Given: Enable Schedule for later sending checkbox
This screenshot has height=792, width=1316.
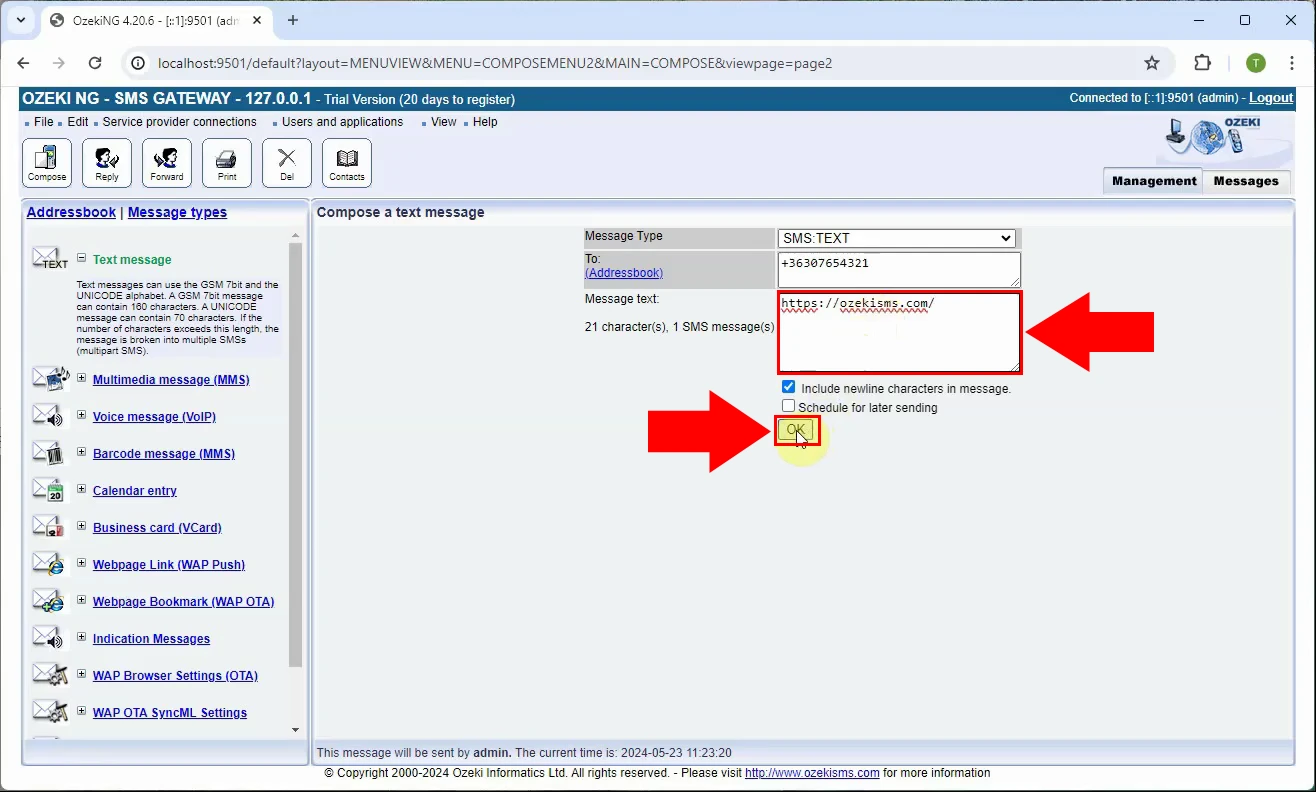Looking at the screenshot, I should (x=789, y=406).
